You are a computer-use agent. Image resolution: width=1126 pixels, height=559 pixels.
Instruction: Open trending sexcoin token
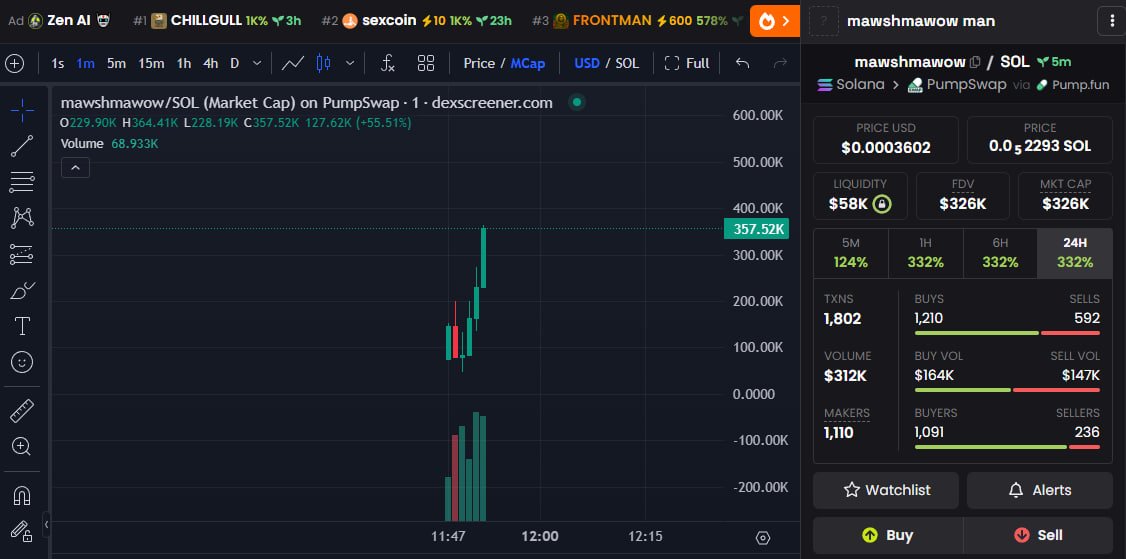[417, 21]
